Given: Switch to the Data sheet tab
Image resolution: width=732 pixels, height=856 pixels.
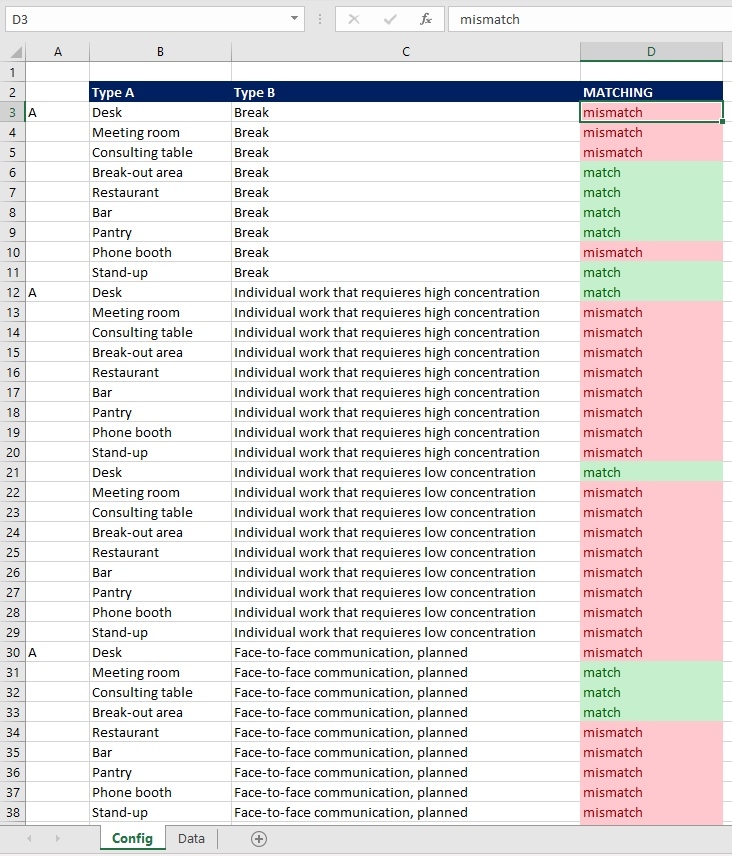Looking at the screenshot, I should click(x=192, y=839).
